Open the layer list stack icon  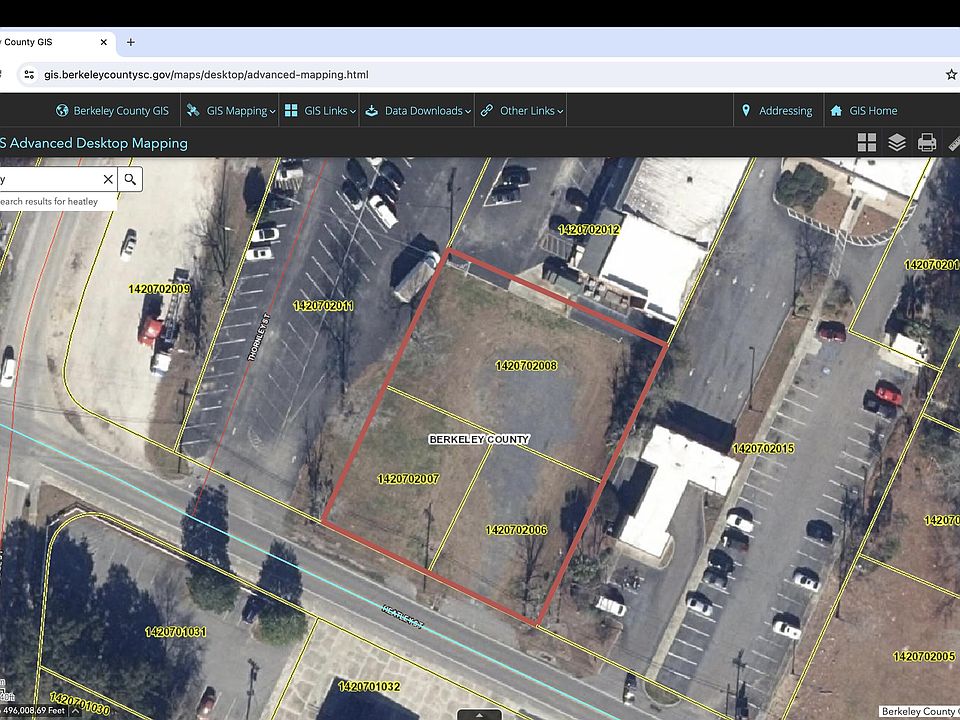click(x=897, y=143)
